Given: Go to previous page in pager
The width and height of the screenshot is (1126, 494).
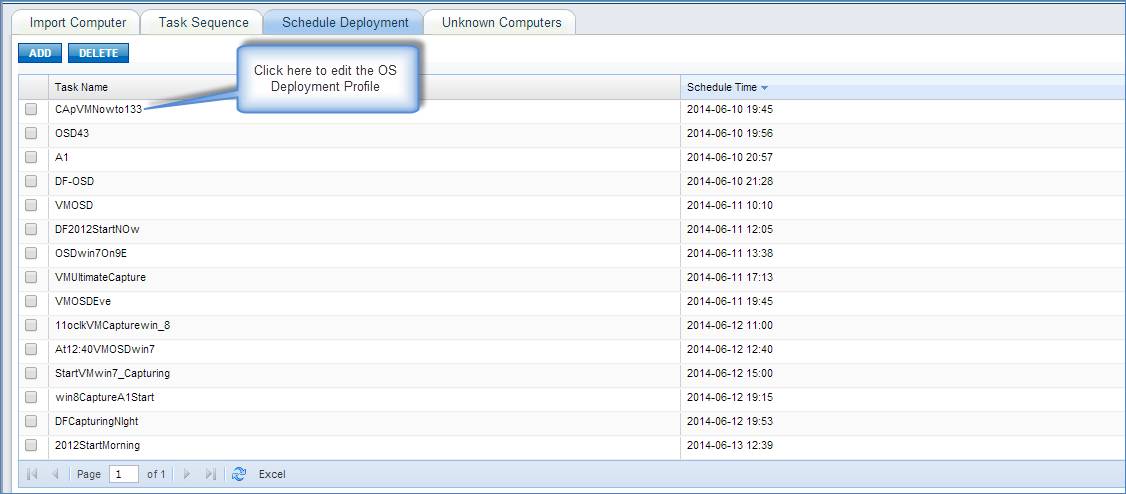Looking at the screenshot, I should (55, 474).
